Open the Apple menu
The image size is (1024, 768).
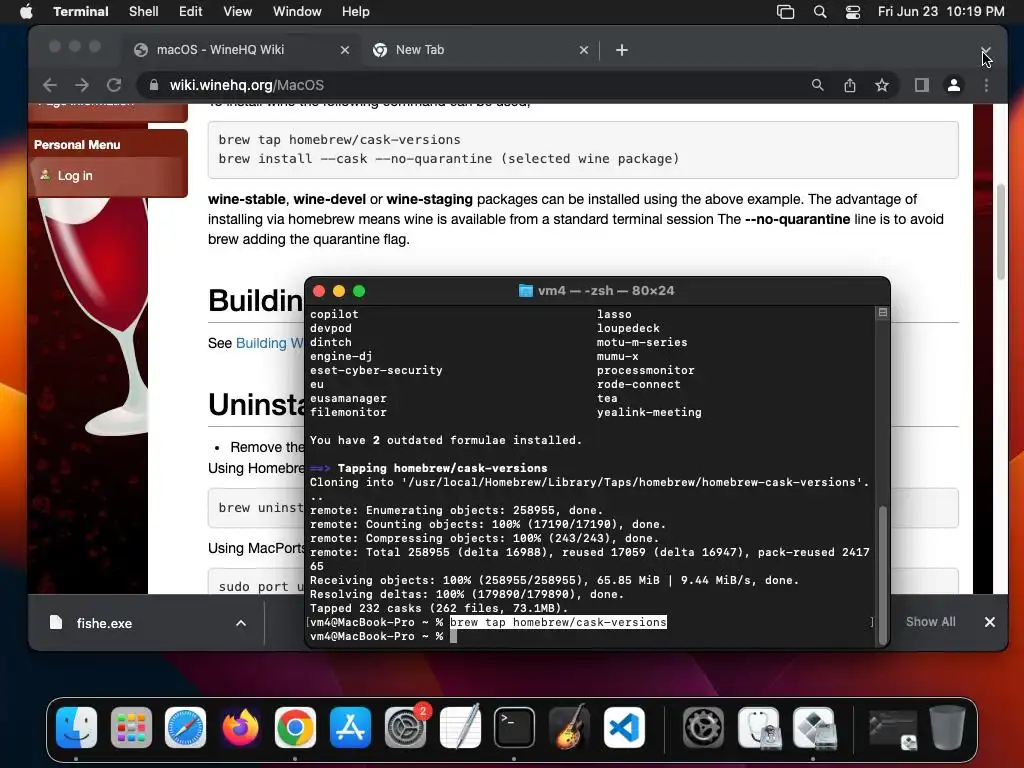coord(26,12)
